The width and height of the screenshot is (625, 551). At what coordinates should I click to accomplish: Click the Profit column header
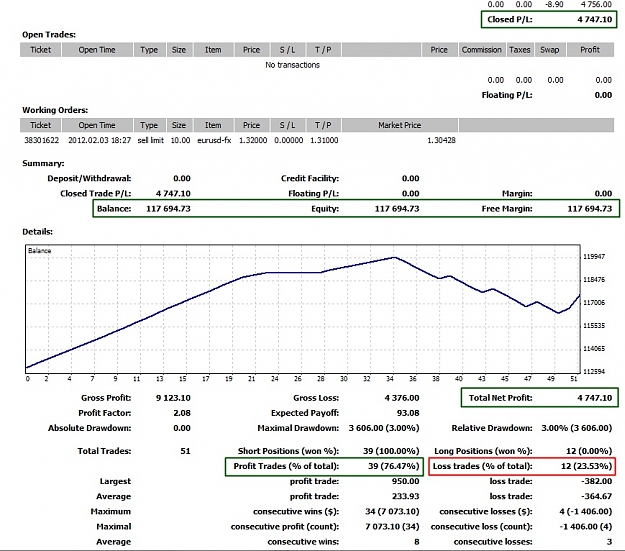(x=590, y=50)
